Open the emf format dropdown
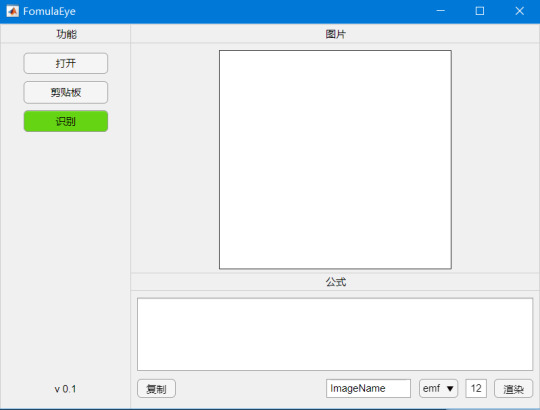The width and height of the screenshot is (540, 410). 438,389
